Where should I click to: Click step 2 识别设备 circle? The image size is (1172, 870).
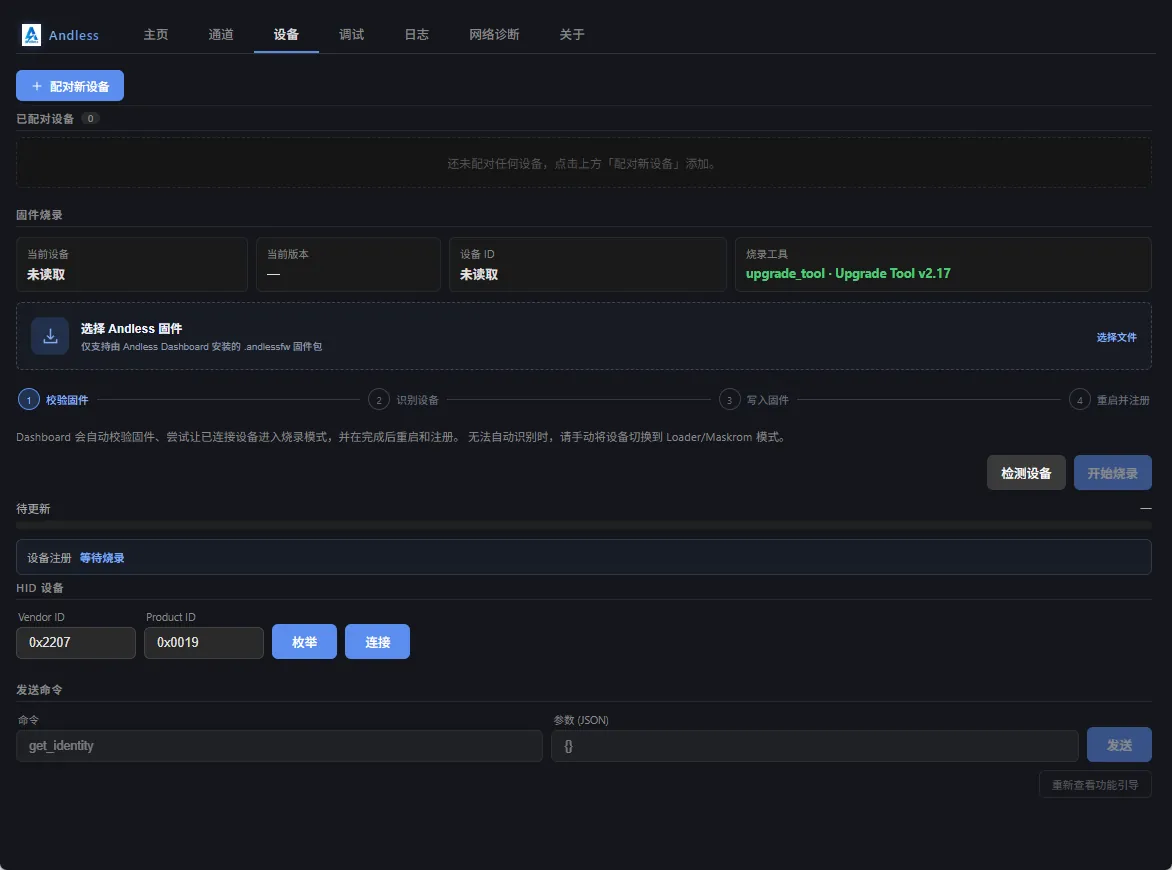click(379, 400)
